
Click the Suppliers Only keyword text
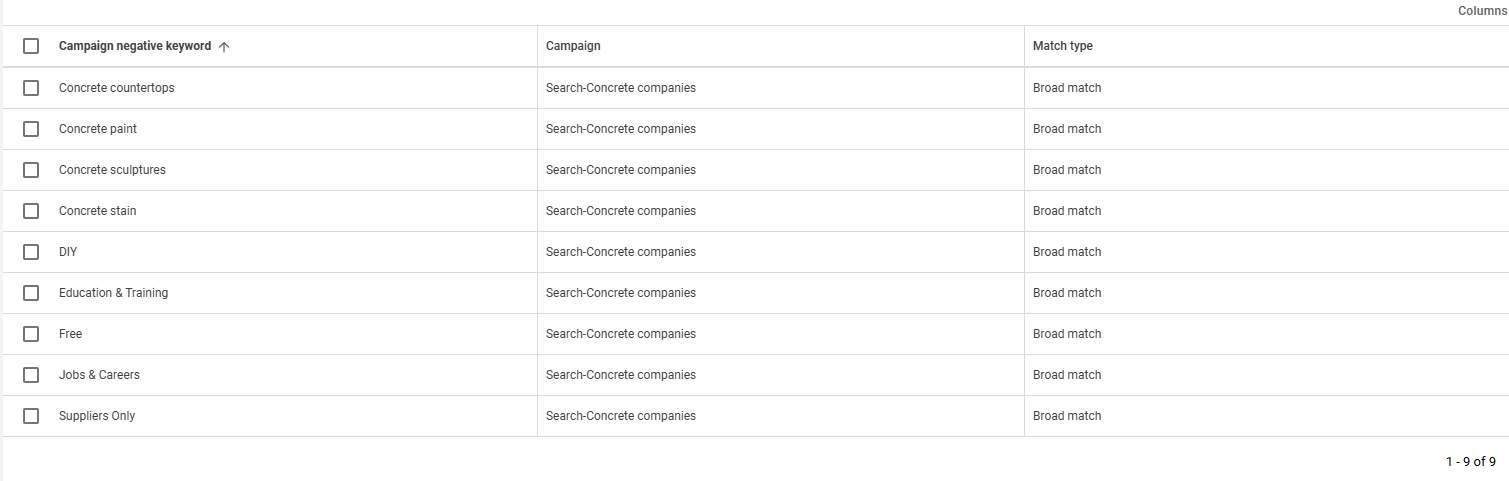point(97,416)
